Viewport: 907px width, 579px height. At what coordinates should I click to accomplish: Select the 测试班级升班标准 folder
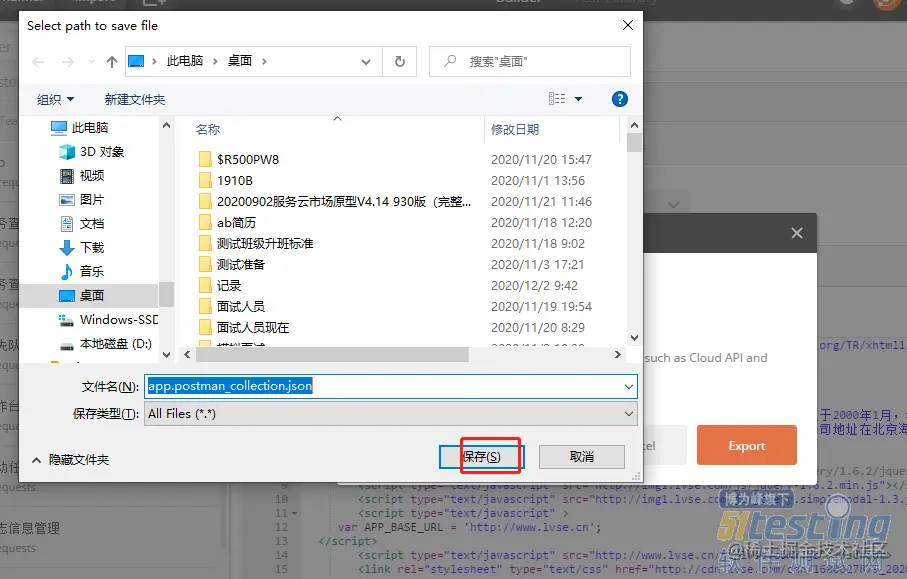pyautogui.click(x=265, y=244)
